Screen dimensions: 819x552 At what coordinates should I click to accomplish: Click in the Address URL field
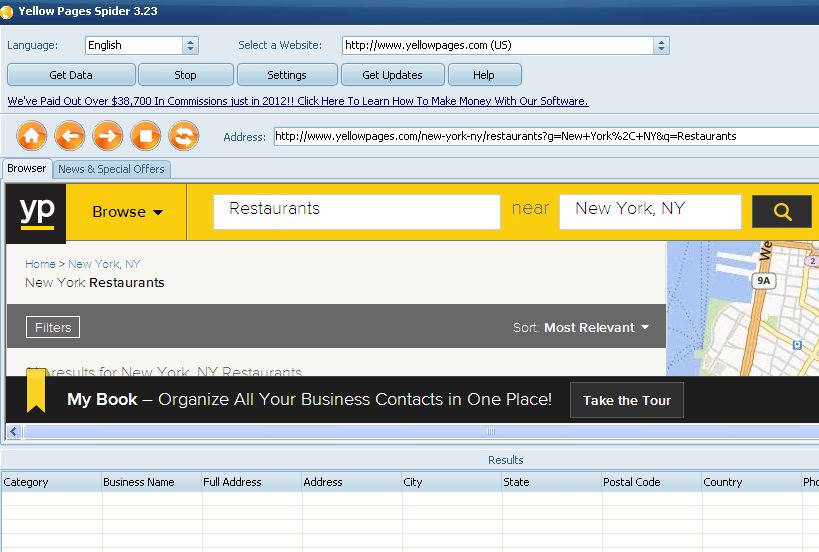tap(546, 136)
